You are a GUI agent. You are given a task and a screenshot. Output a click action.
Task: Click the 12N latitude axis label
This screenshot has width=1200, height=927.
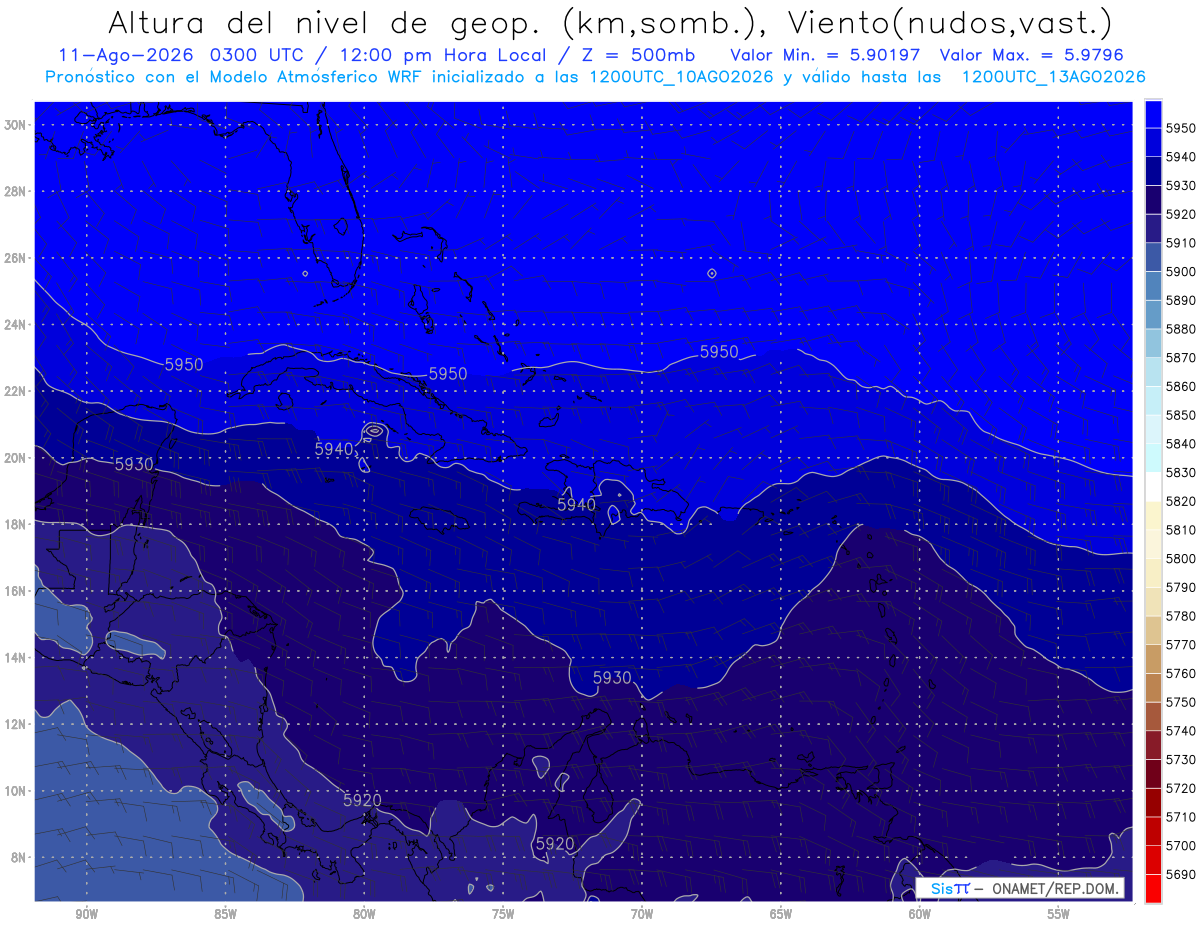click(x=16, y=724)
